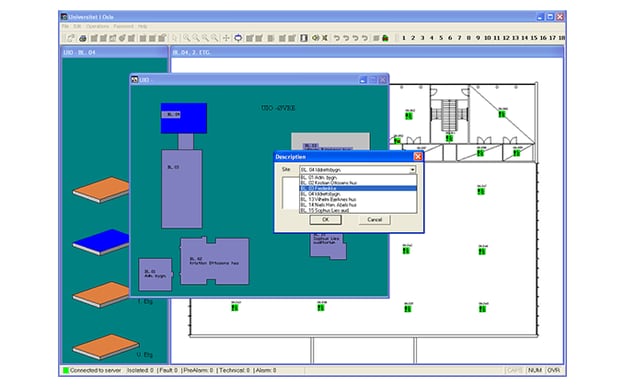Click the red-green bus icon in toolbar
The width and height of the screenshot is (635, 387).
pyautogui.click(x=385, y=38)
